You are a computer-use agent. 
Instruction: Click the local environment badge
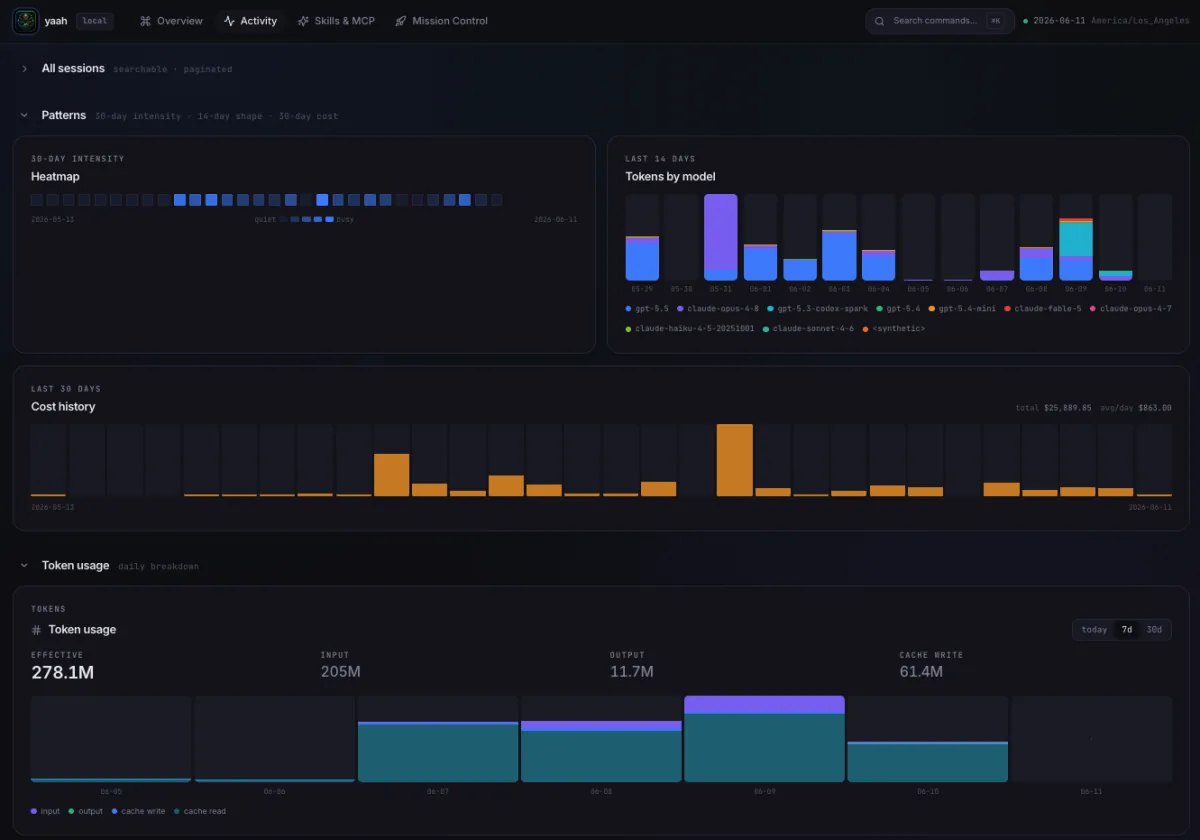tap(95, 21)
